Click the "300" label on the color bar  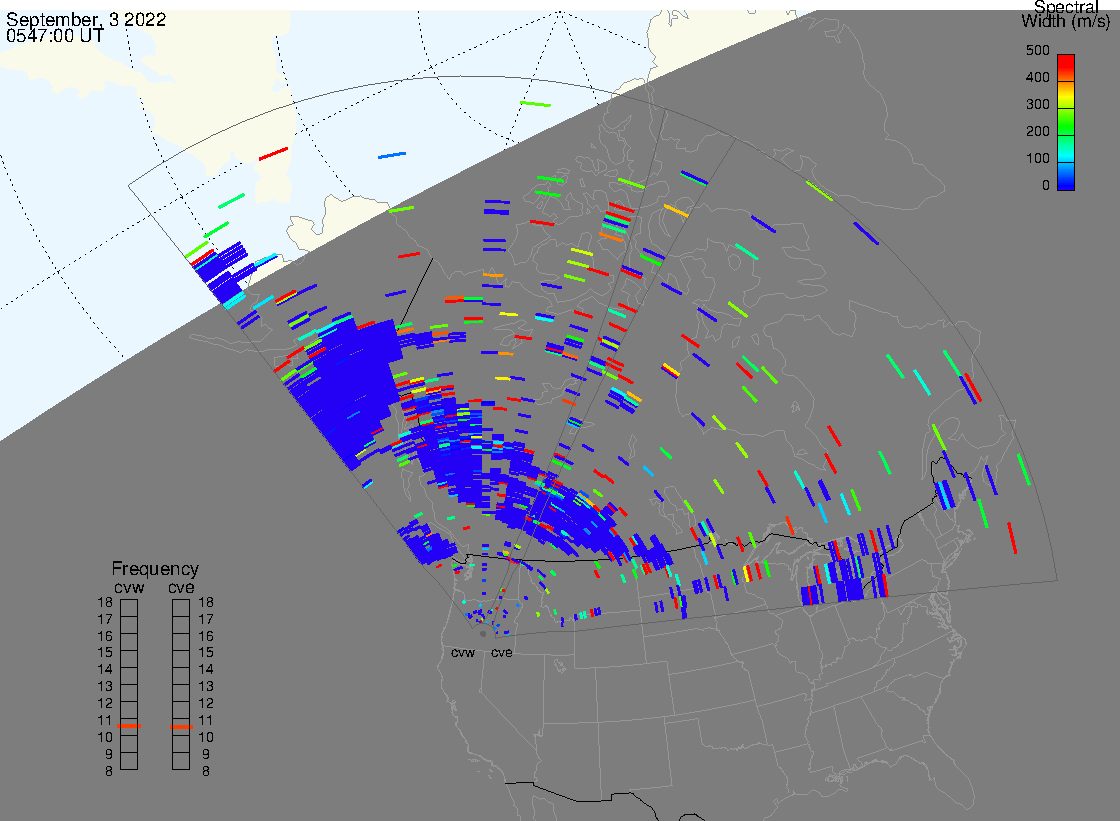tap(1037, 104)
